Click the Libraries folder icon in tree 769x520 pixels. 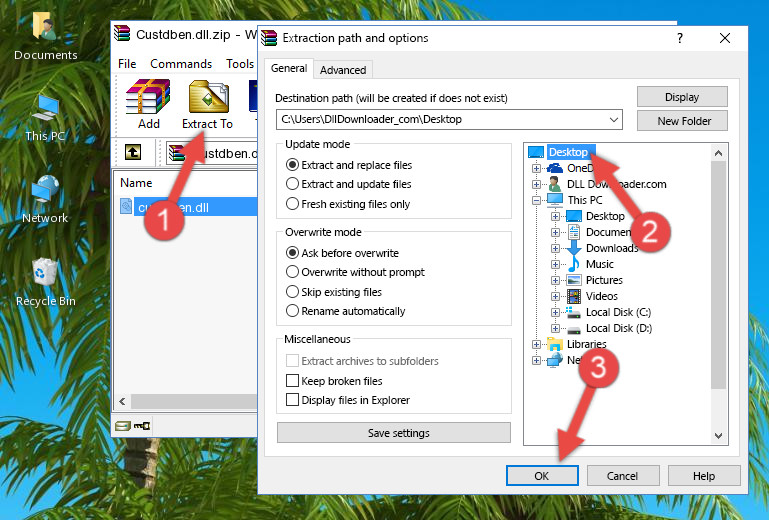click(x=555, y=344)
